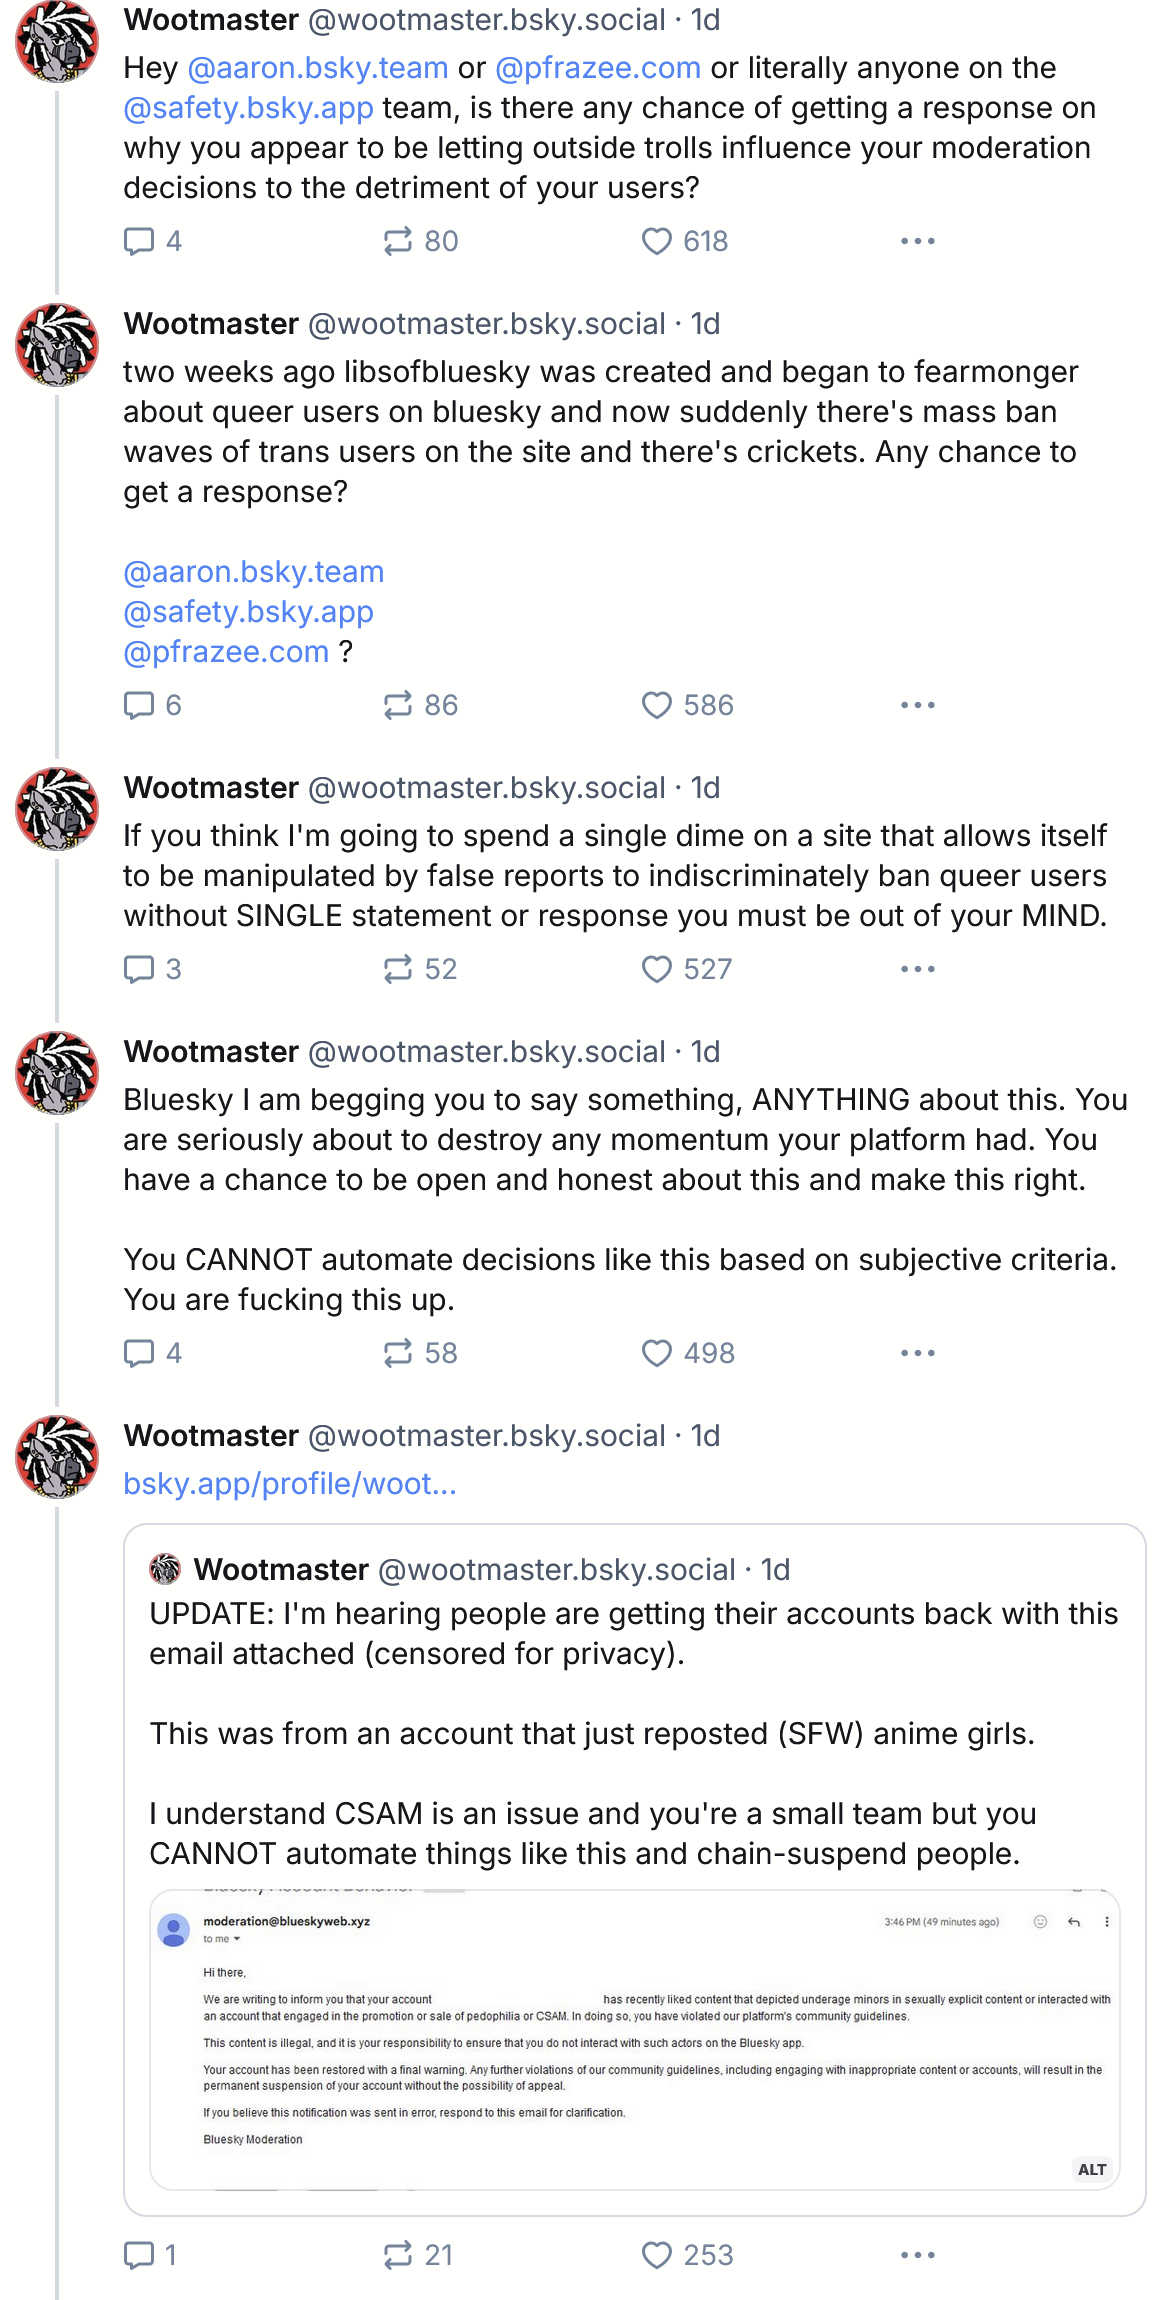Reply to the first post mentioning outside trolls
The image size is (1164, 2300).
[x=139, y=241]
